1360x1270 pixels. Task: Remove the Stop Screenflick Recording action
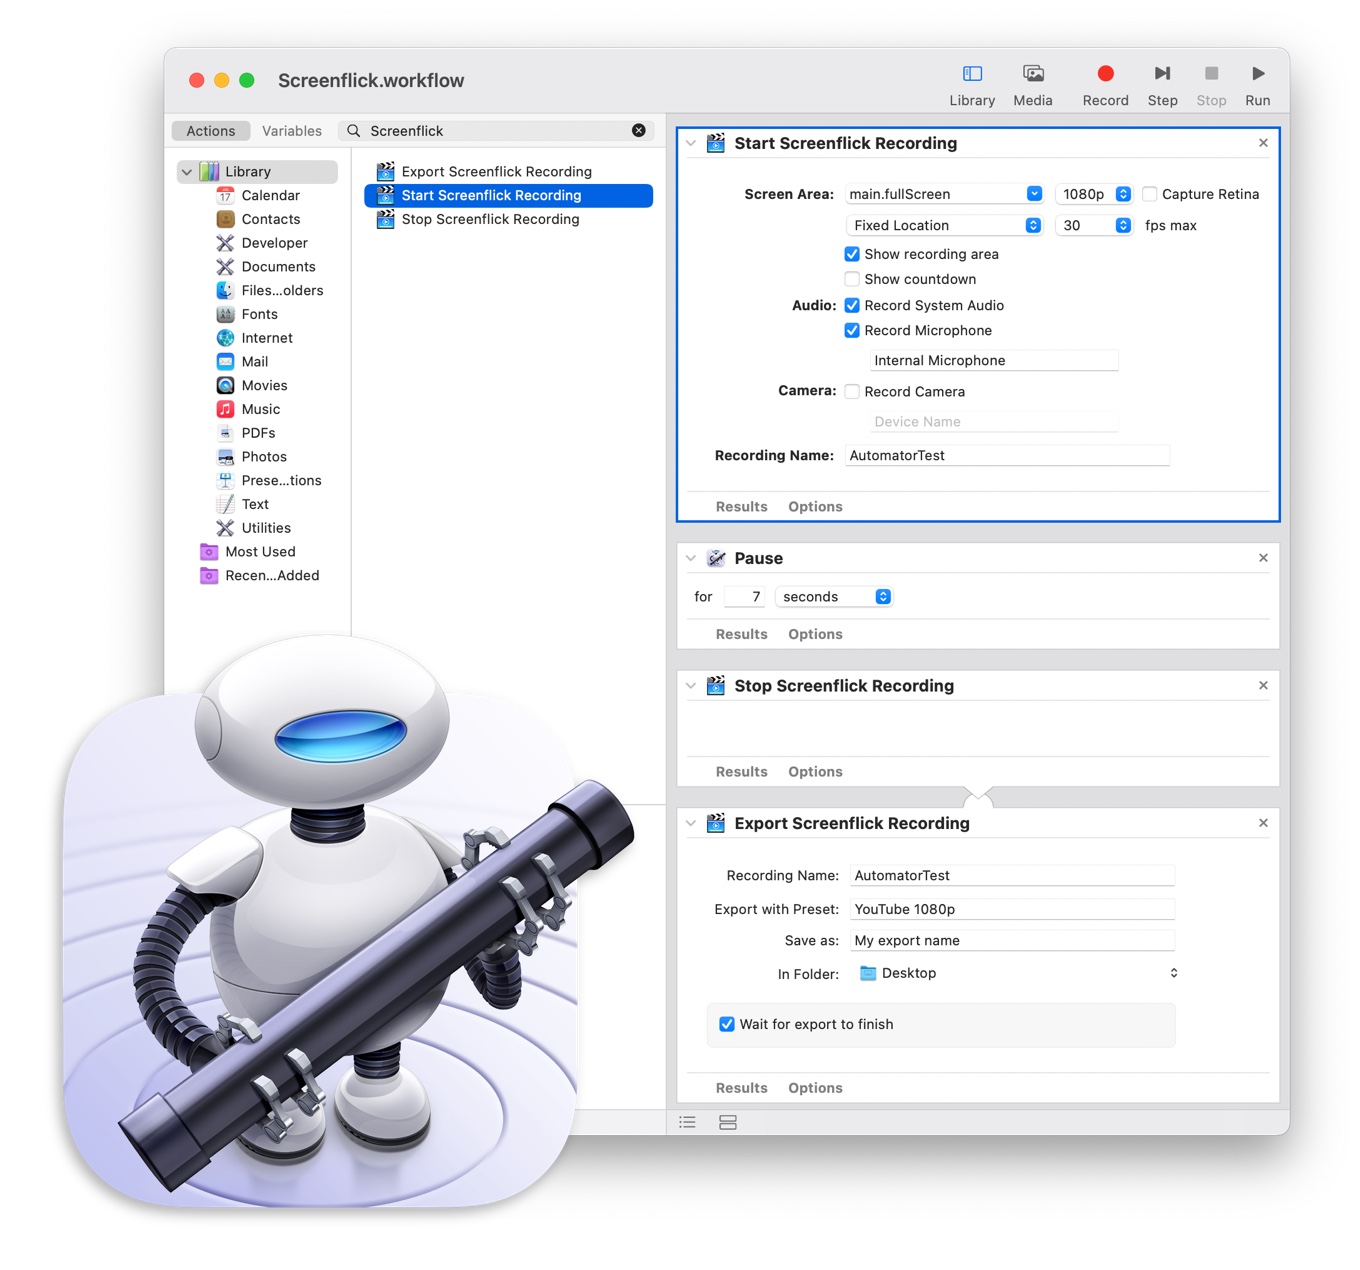pos(1263,685)
